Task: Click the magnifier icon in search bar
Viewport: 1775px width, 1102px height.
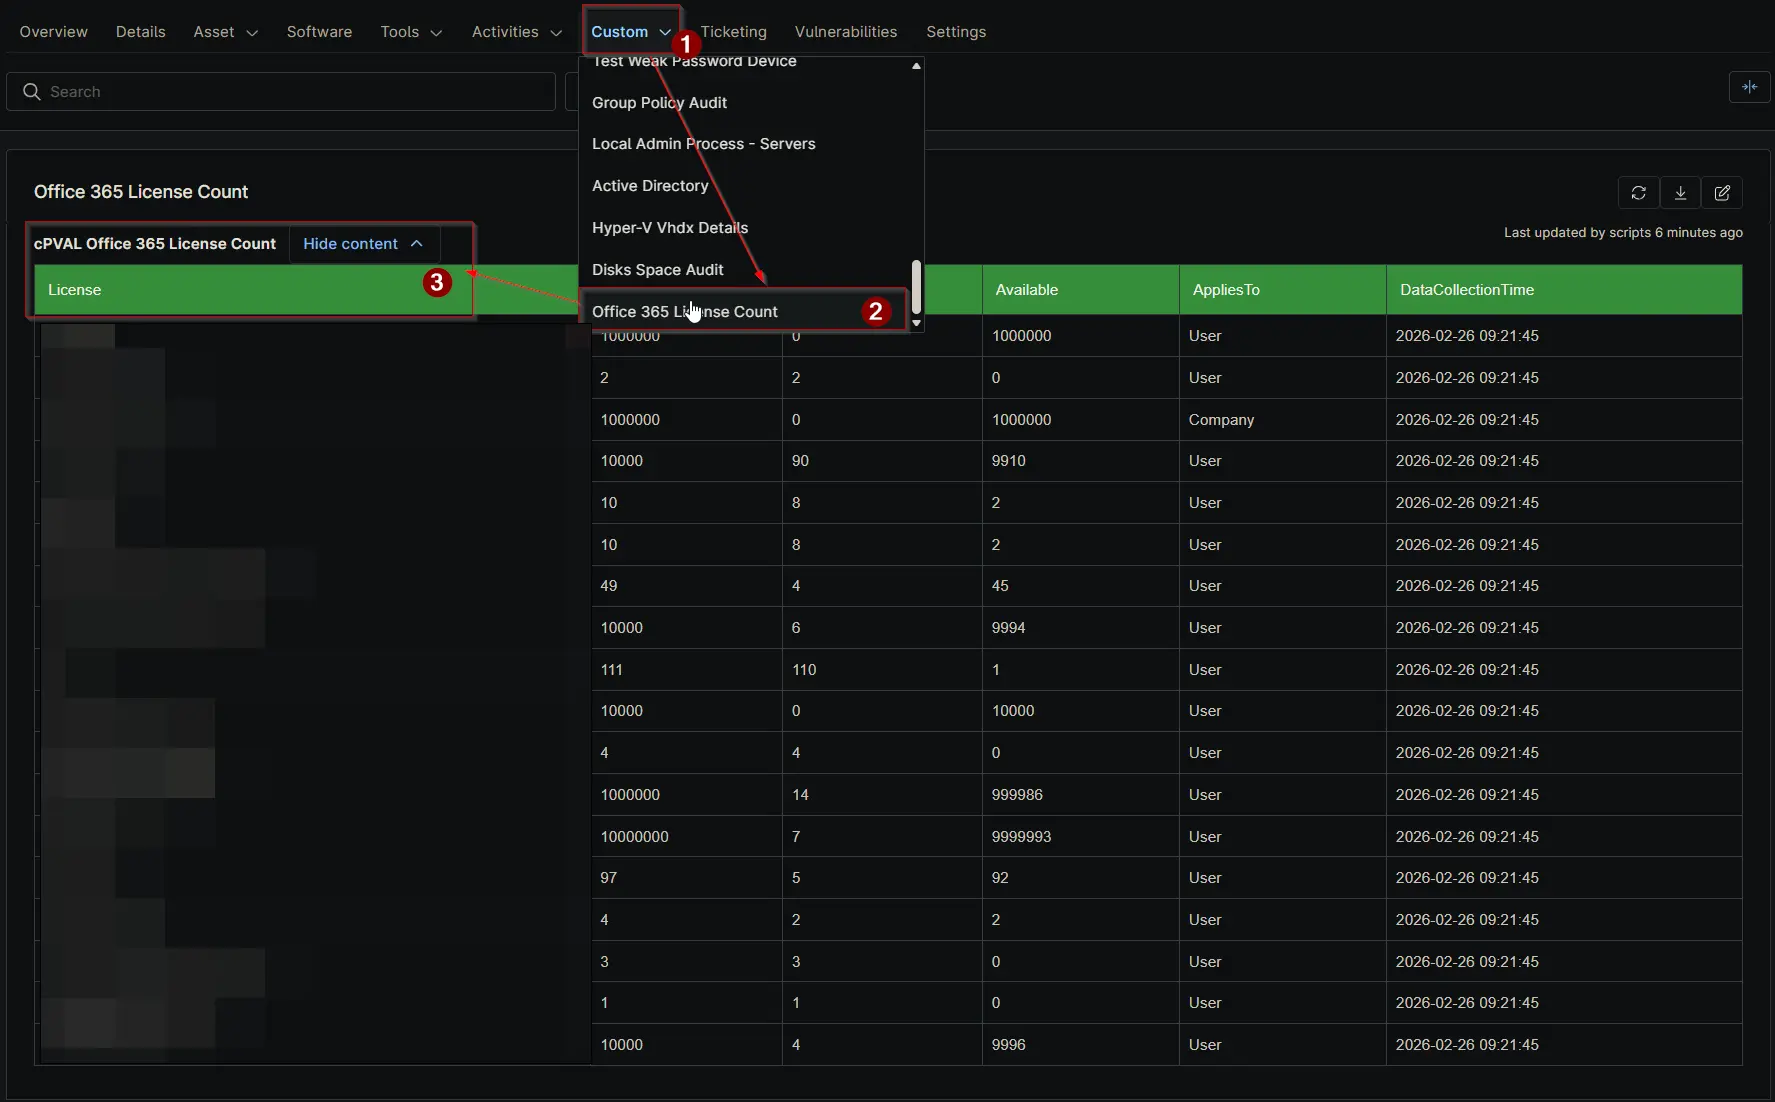Action: tap(32, 92)
